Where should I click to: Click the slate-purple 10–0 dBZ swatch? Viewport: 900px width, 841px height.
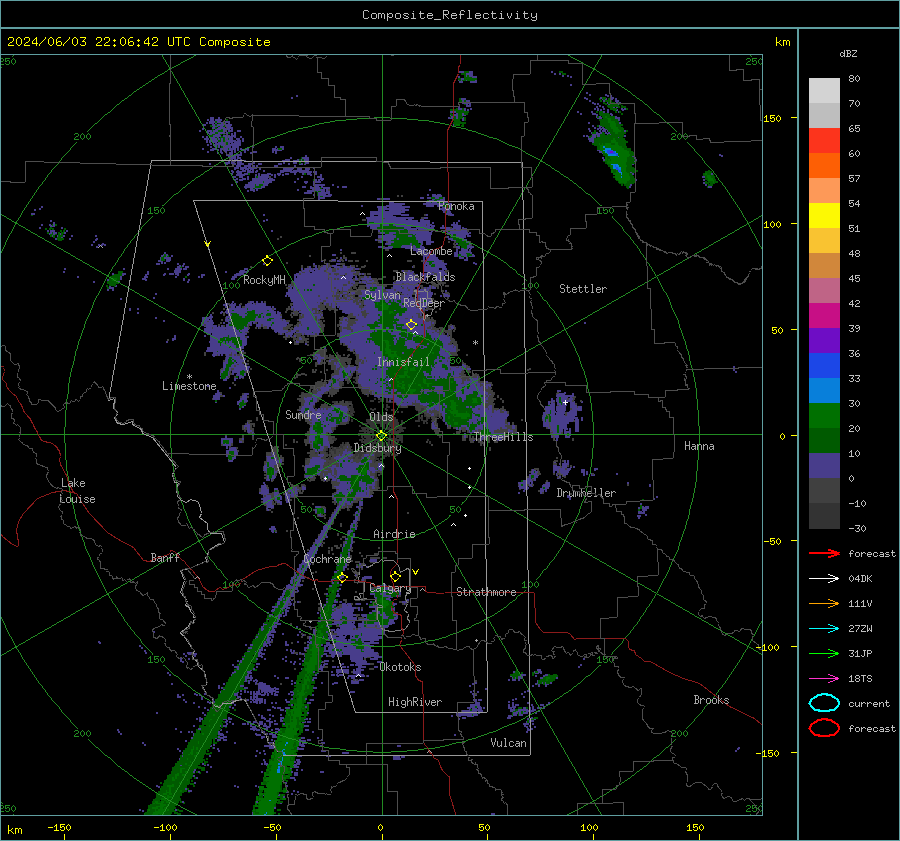(824, 466)
